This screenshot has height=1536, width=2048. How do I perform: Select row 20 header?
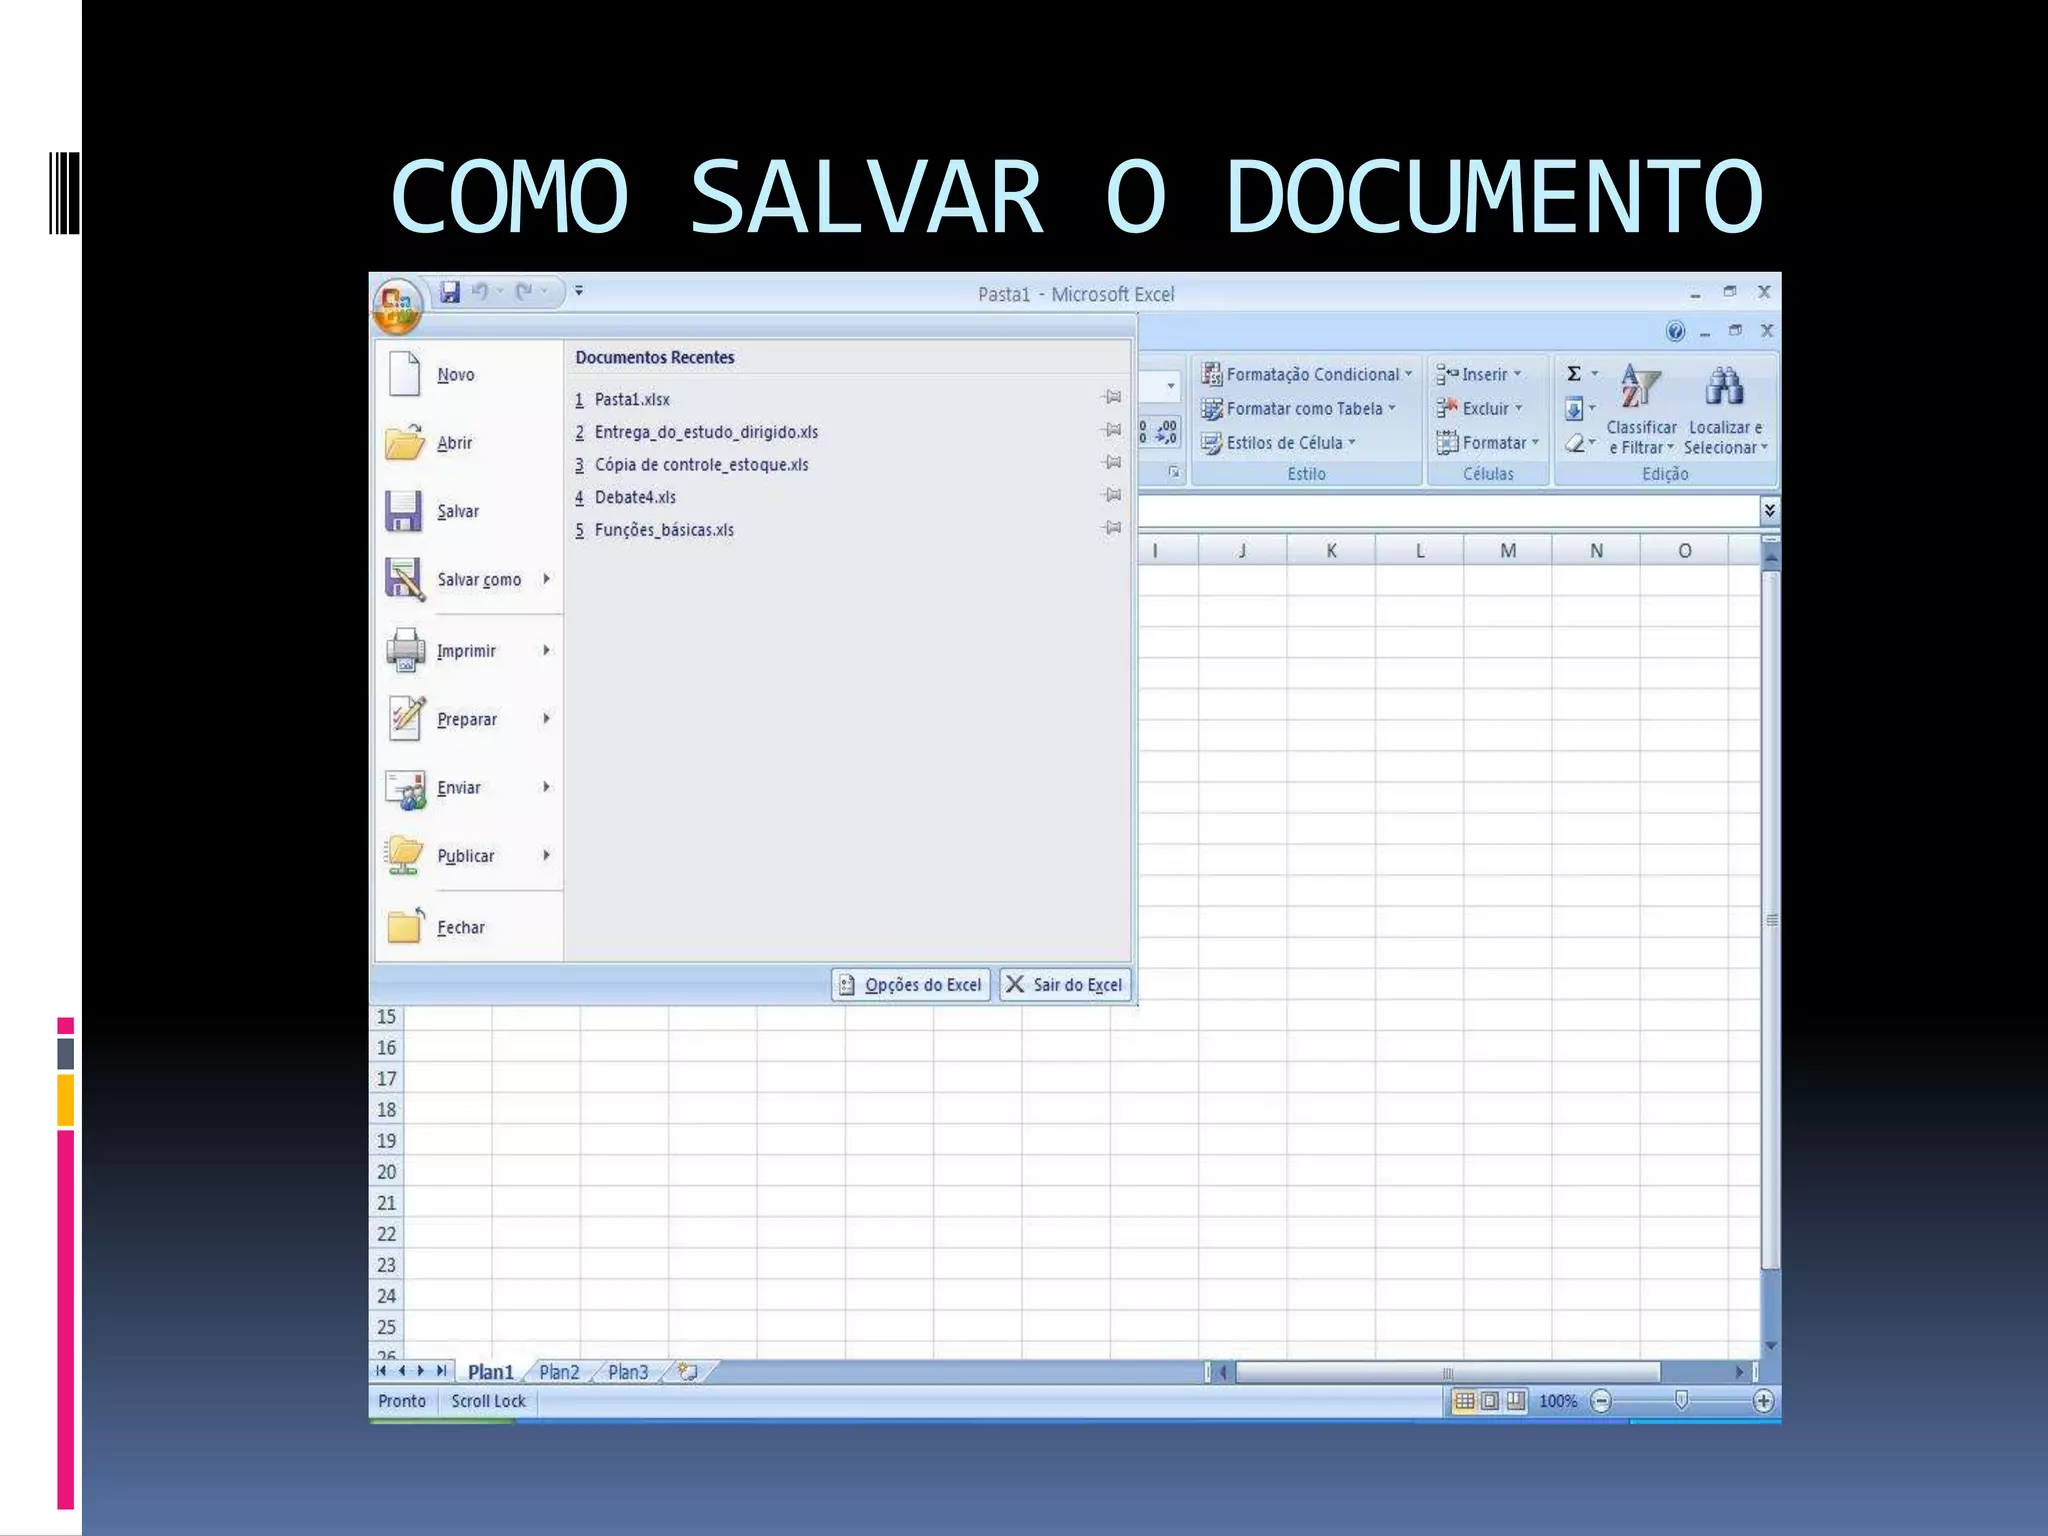coord(386,1172)
